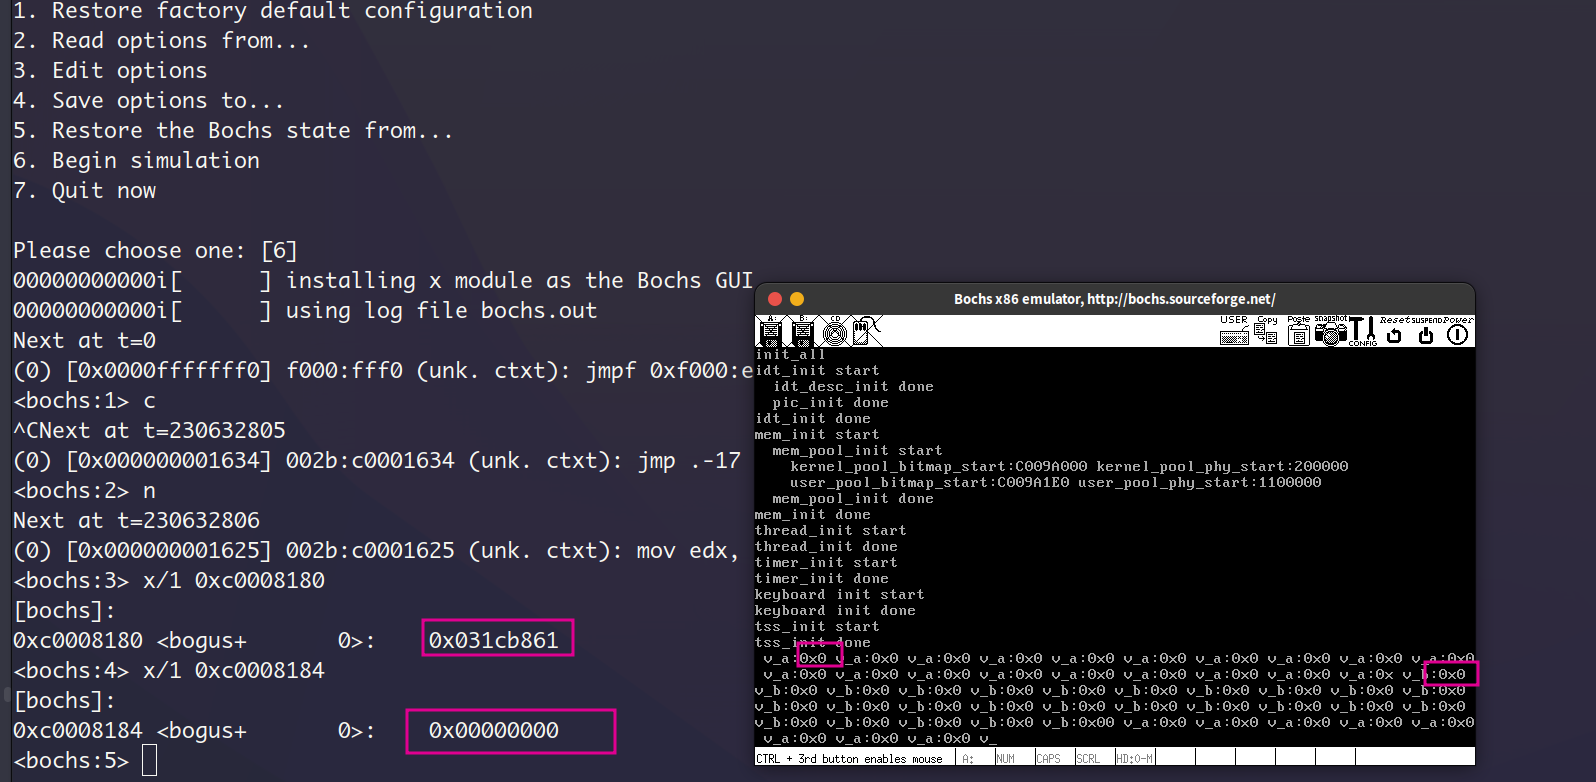Viewport: 1596px width, 782px height.
Task: Toggle the mouse capture icon
Action: click(x=867, y=331)
